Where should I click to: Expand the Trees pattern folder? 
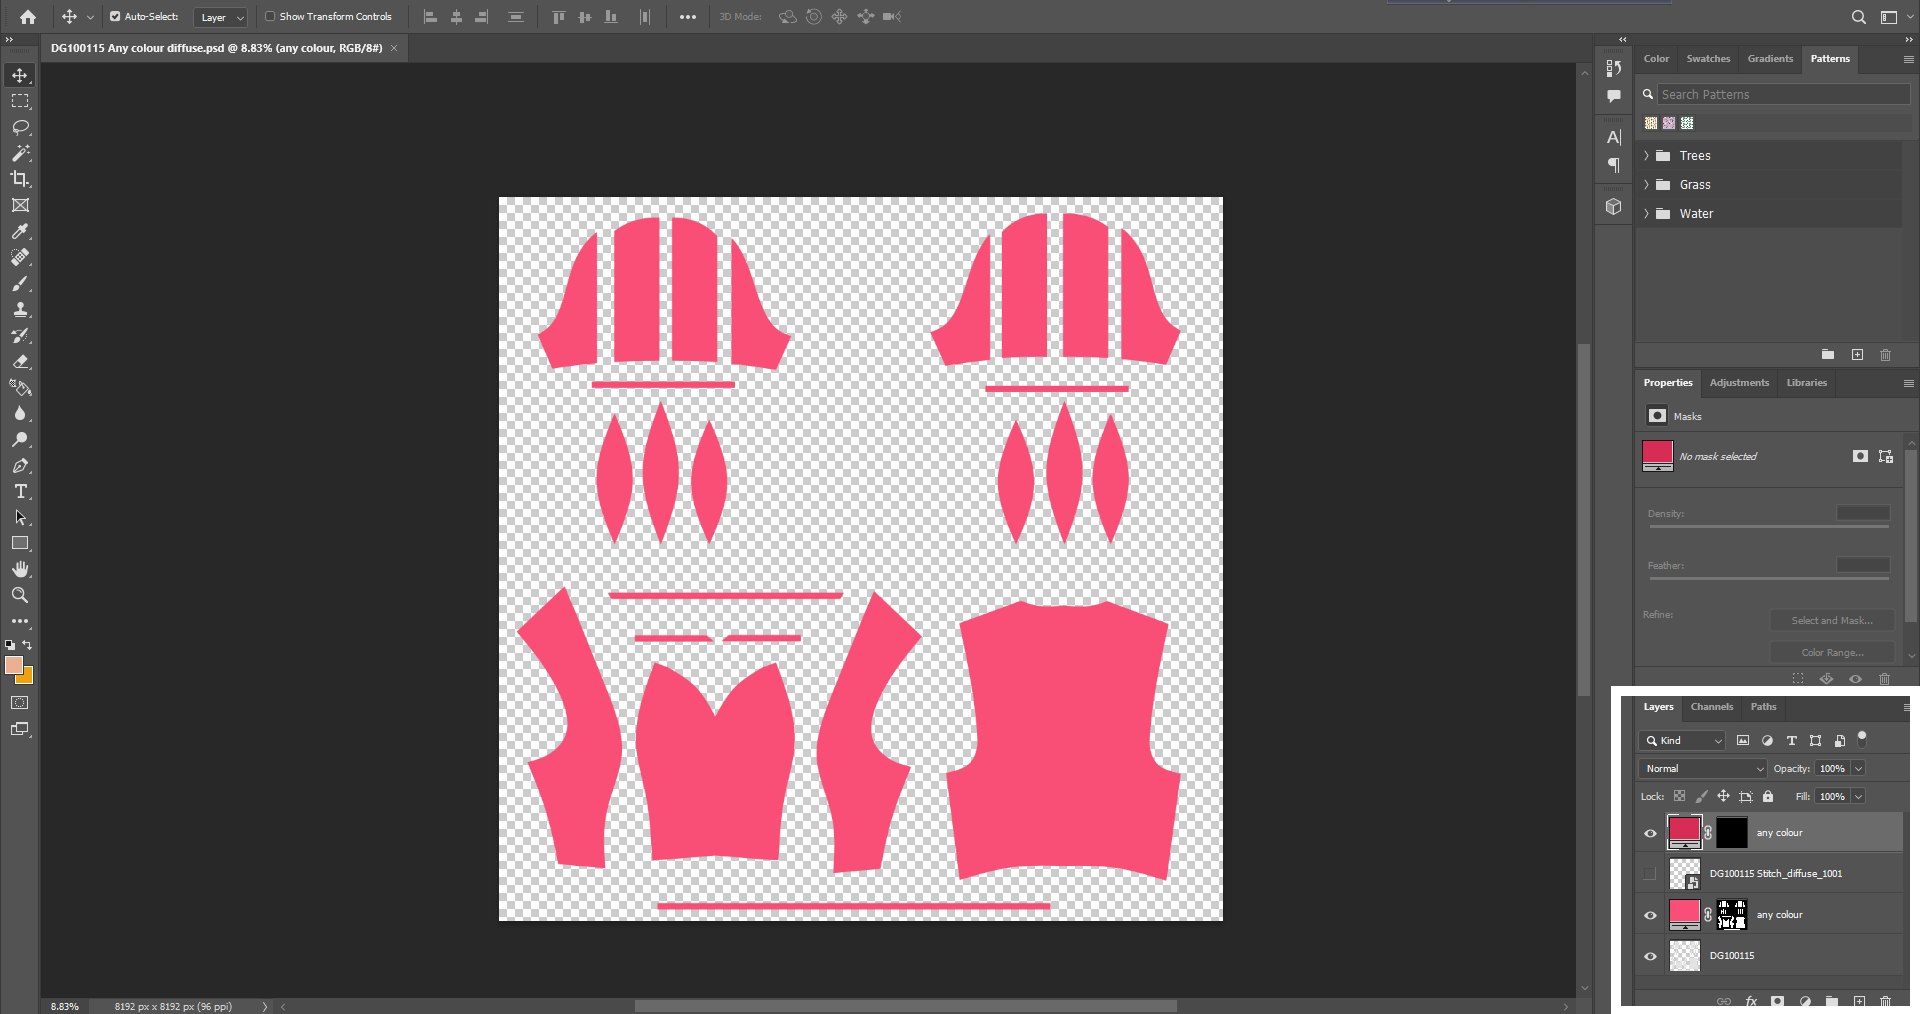coord(1646,156)
